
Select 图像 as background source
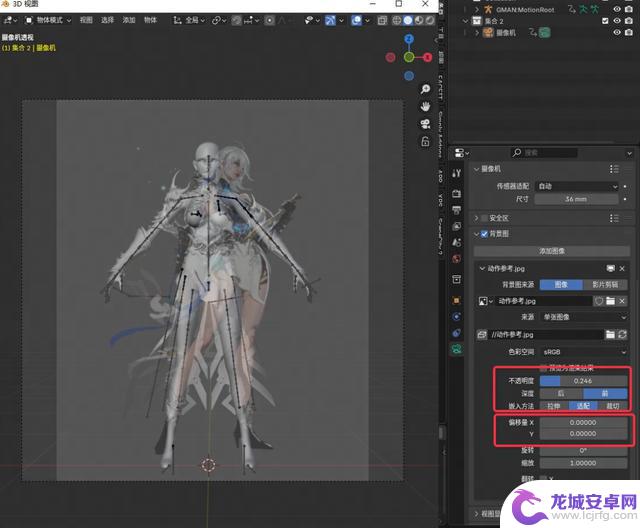[x=561, y=284]
